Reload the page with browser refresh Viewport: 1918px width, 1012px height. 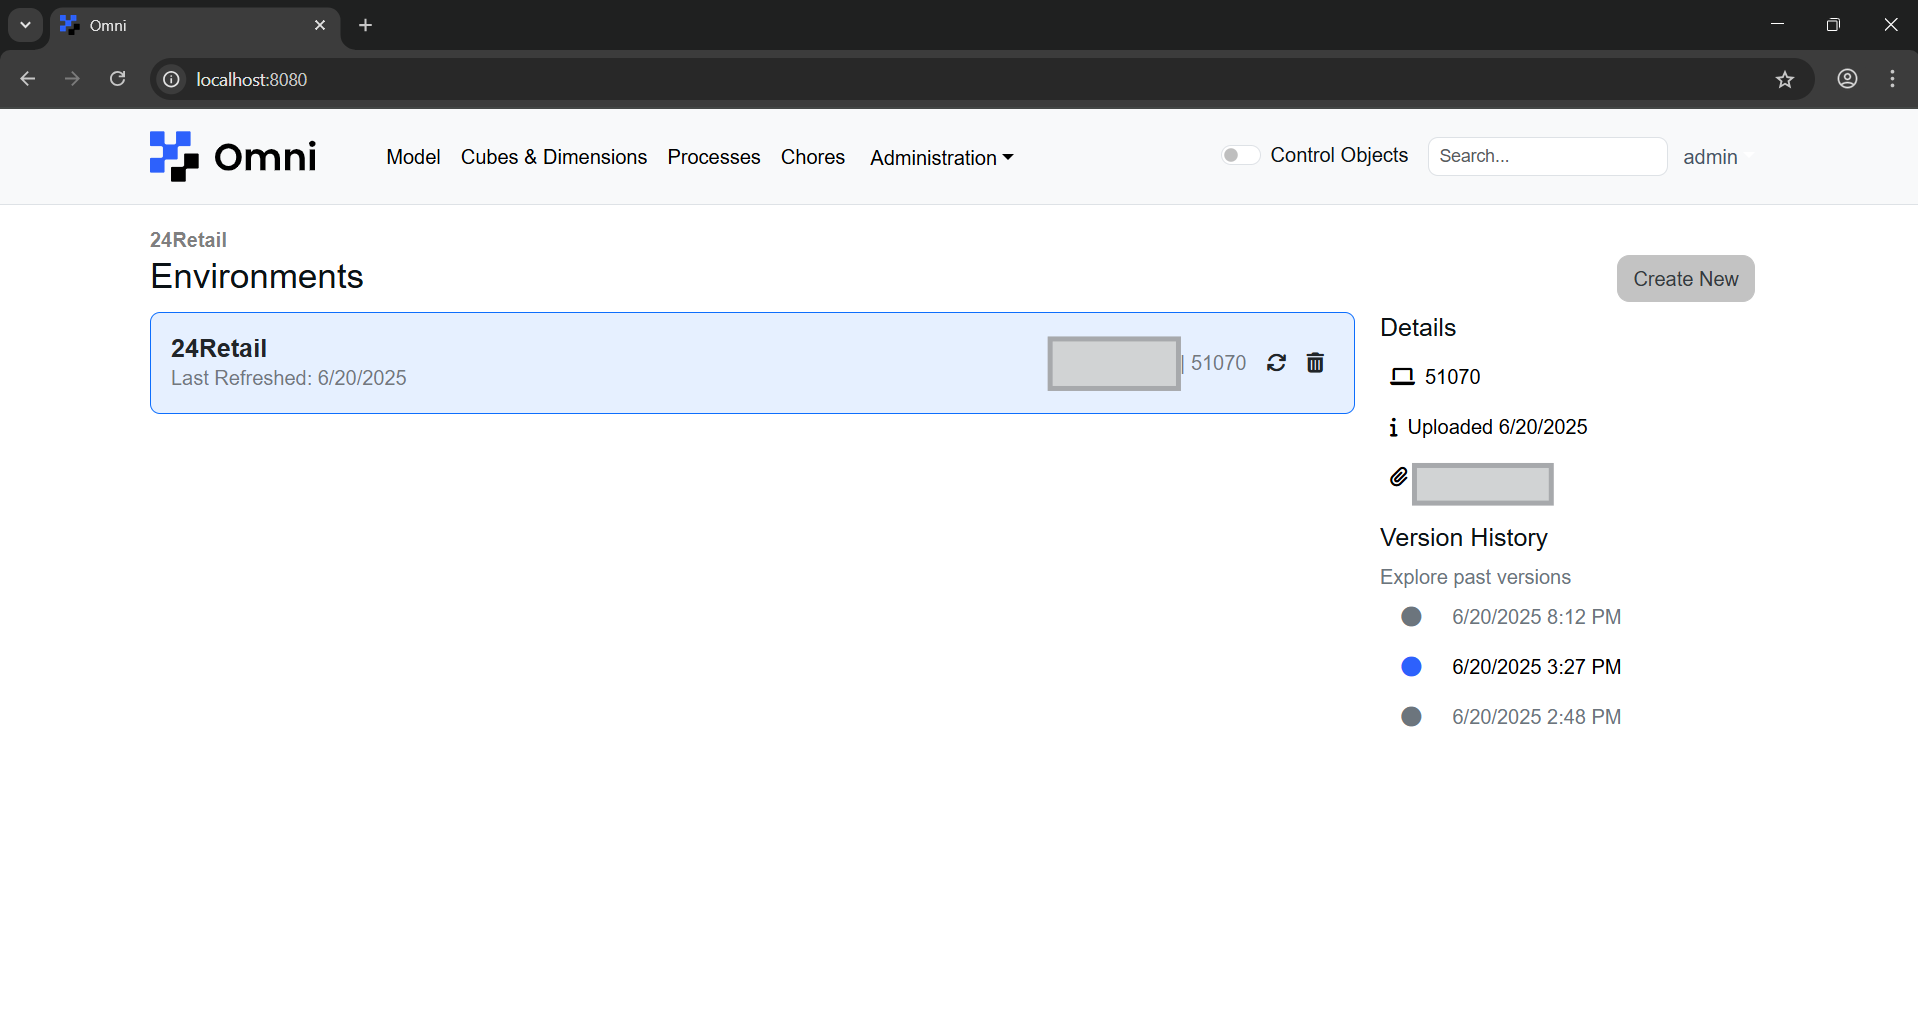[118, 79]
